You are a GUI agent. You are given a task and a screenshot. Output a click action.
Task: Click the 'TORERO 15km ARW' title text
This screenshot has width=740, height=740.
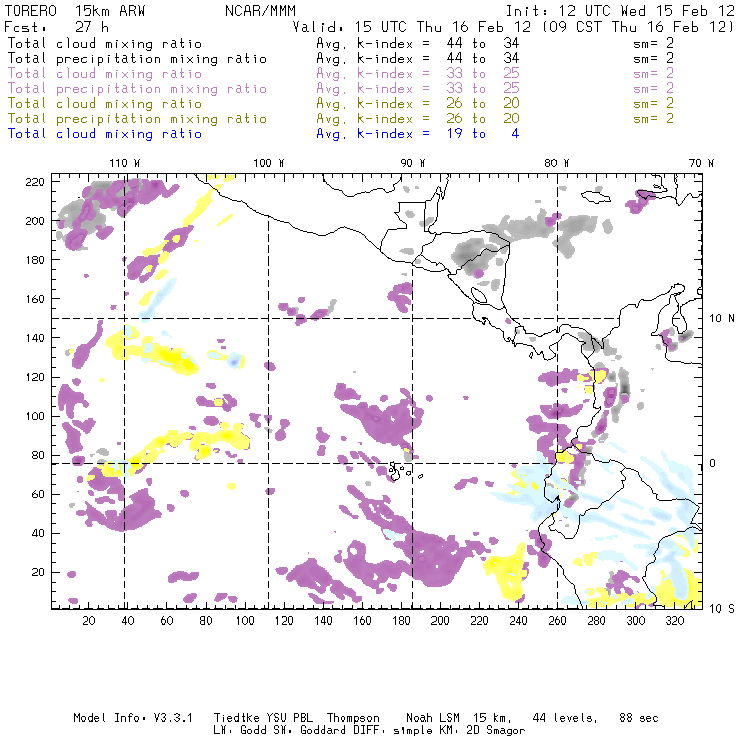pos(75,11)
